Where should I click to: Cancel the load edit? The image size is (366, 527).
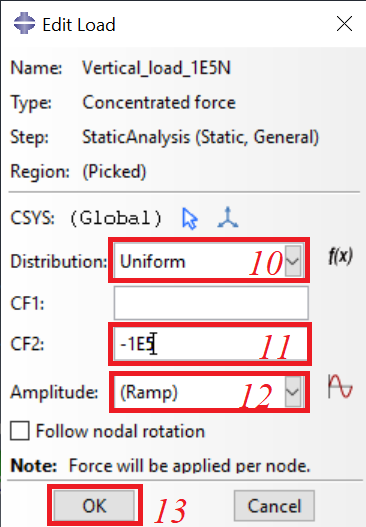point(274,506)
